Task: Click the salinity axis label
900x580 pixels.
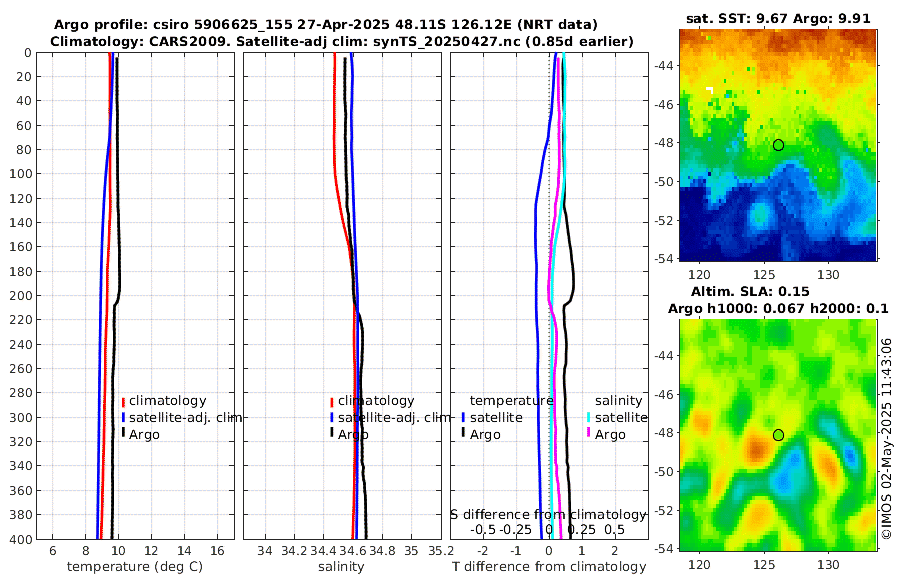Action: coord(341,567)
